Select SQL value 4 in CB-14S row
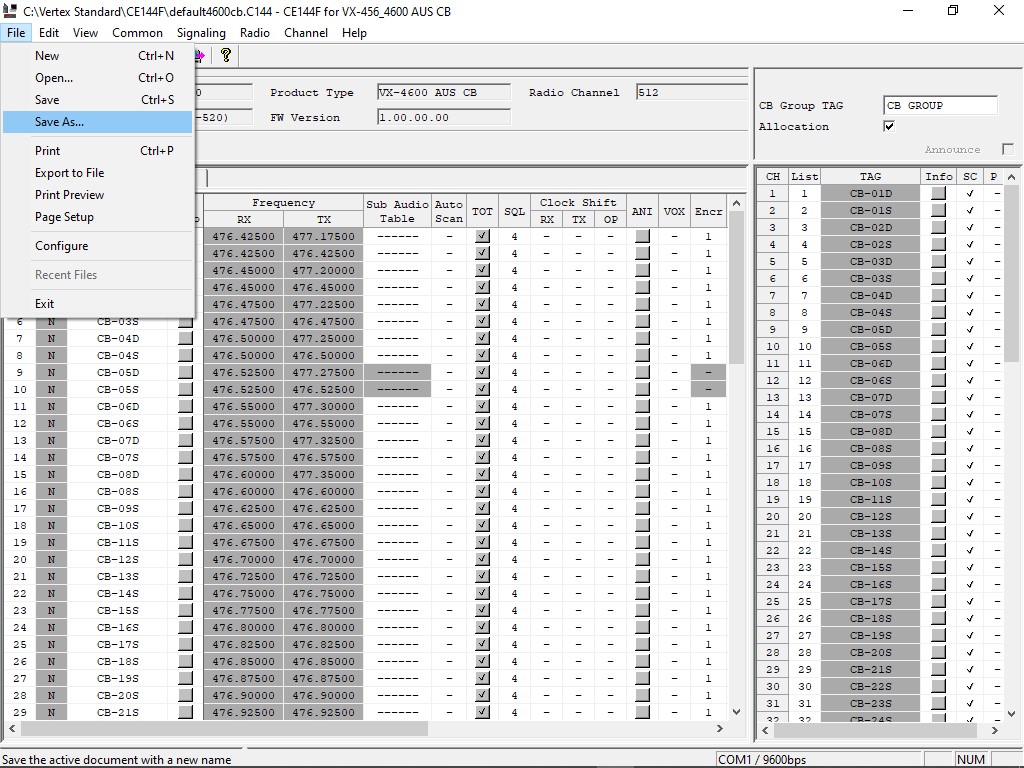Screen dimensions: 1024x768 tap(515, 593)
